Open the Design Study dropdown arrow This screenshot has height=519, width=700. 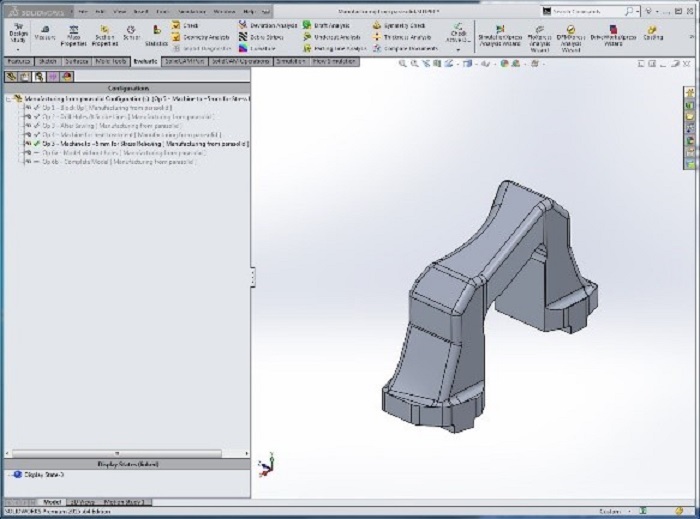(18, 47)
